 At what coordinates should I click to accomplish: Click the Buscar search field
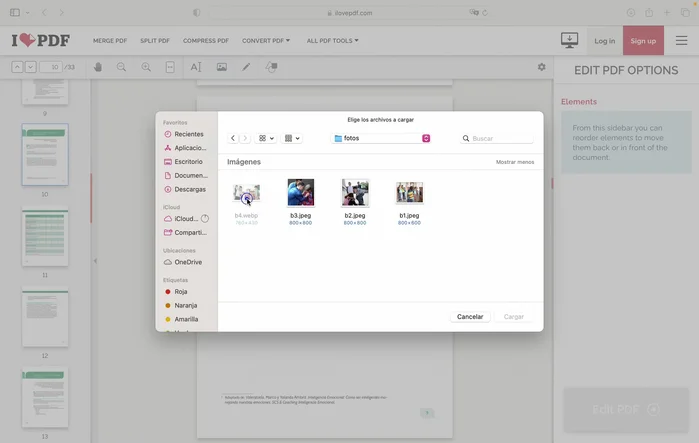click(497, 139)
